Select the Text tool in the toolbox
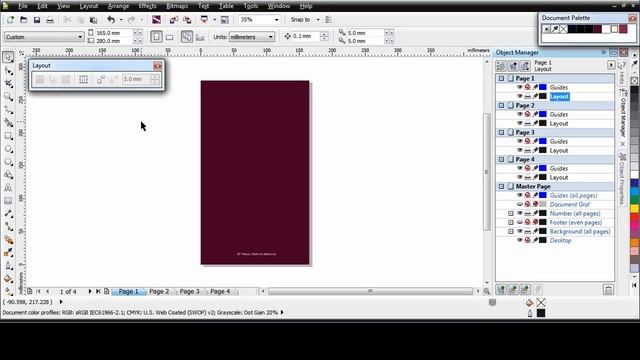This screenshot has width=640, height=360. (8, 188)
